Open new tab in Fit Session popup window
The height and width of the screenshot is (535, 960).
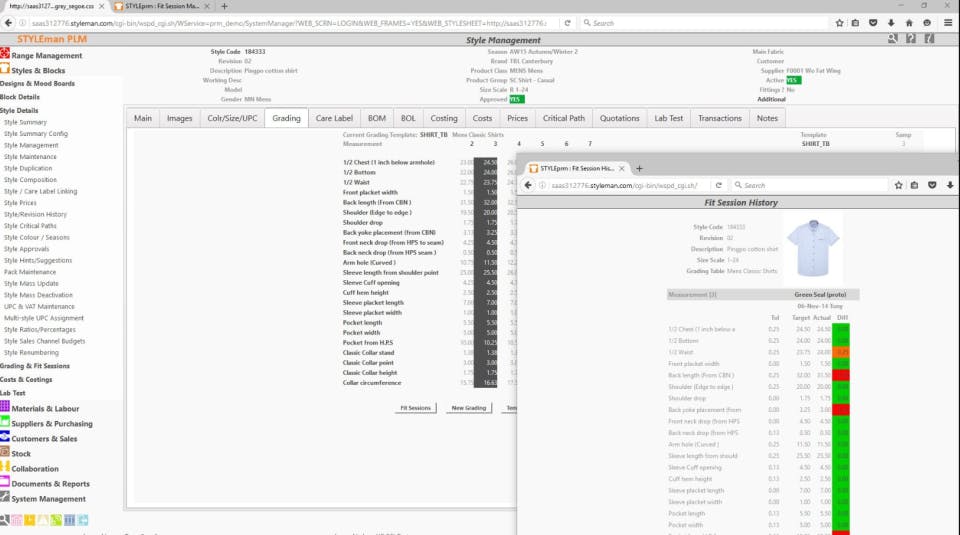point(639,168)
